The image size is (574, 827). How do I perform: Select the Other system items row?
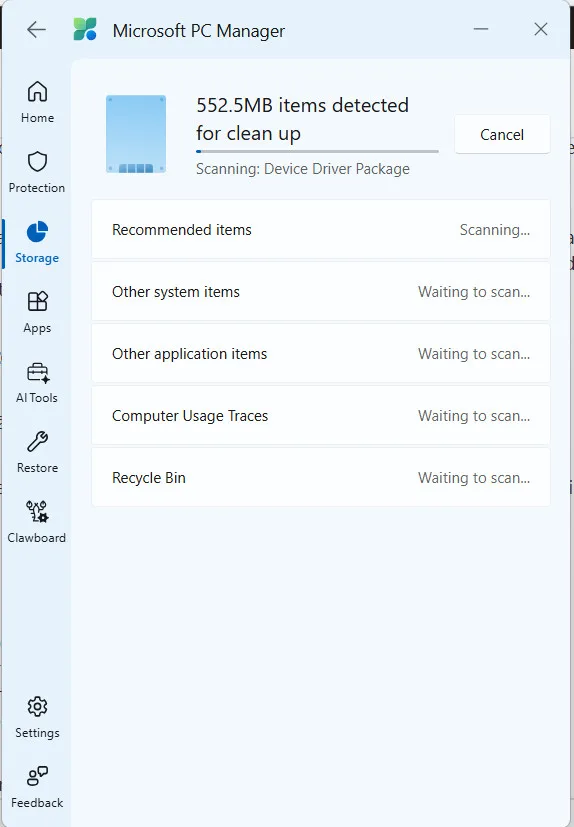(x=321, y=292)
